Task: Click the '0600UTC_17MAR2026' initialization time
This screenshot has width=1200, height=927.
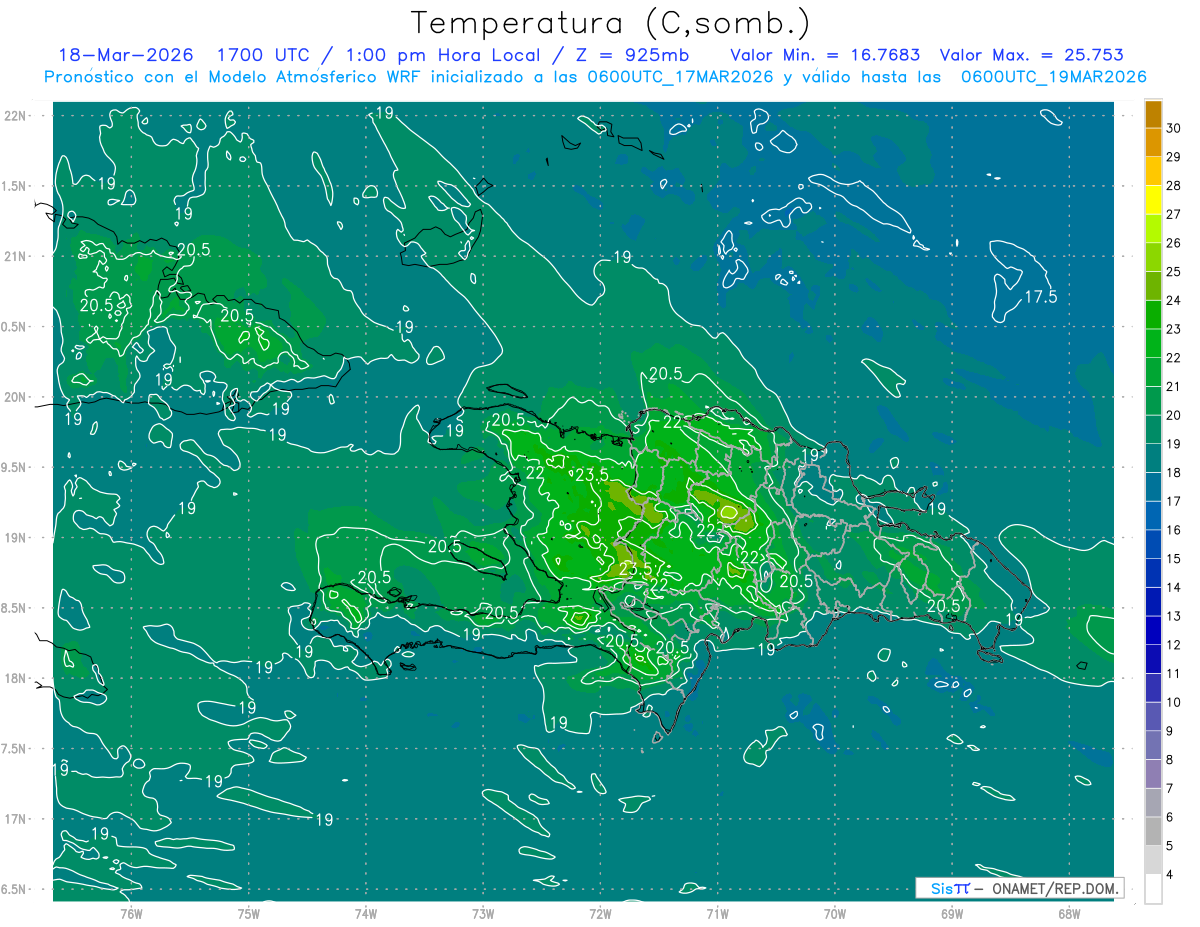Action: click(679, 77)
